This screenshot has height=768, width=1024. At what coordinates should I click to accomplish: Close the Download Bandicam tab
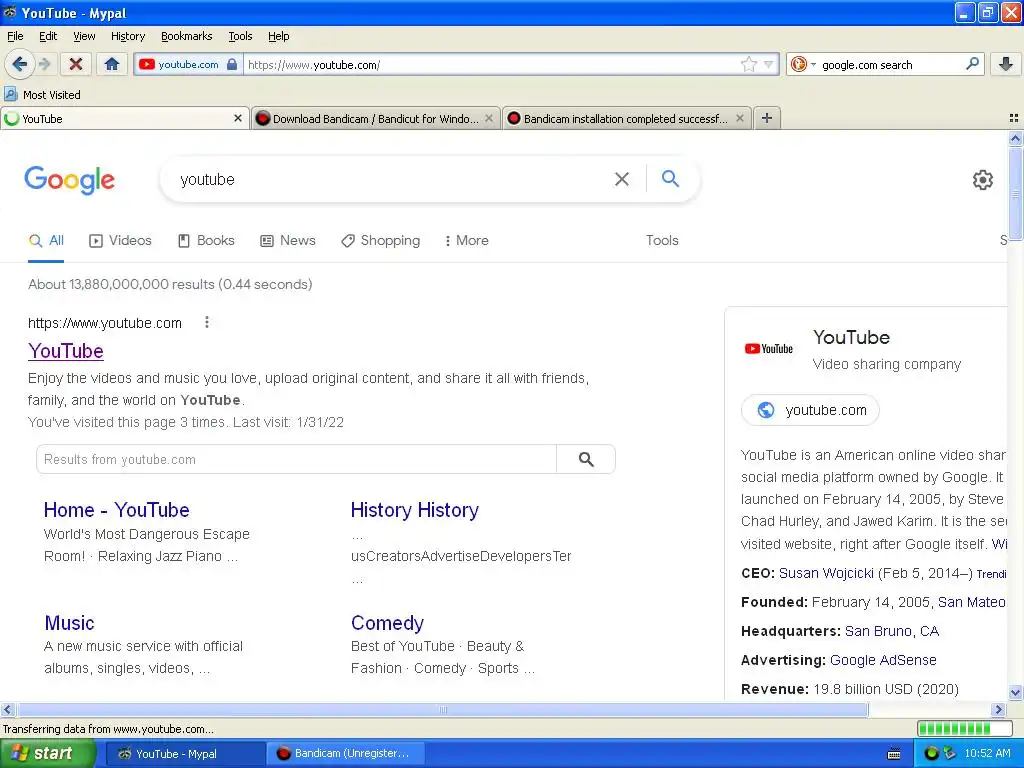tap(488, 118)
